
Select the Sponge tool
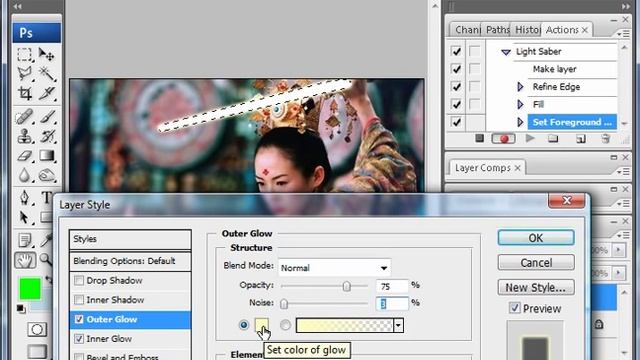tap(46, 176)
